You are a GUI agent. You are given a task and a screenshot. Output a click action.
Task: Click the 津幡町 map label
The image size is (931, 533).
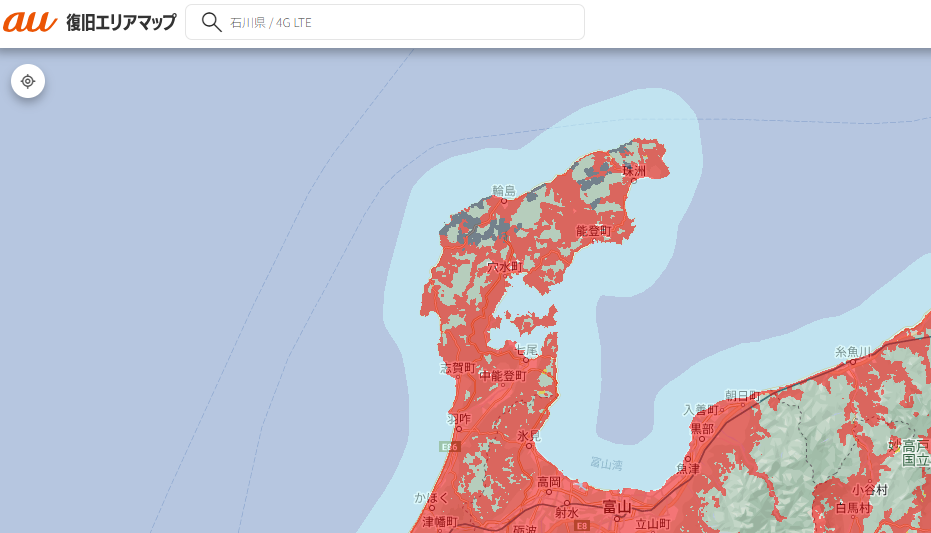(x=440, y=522)
